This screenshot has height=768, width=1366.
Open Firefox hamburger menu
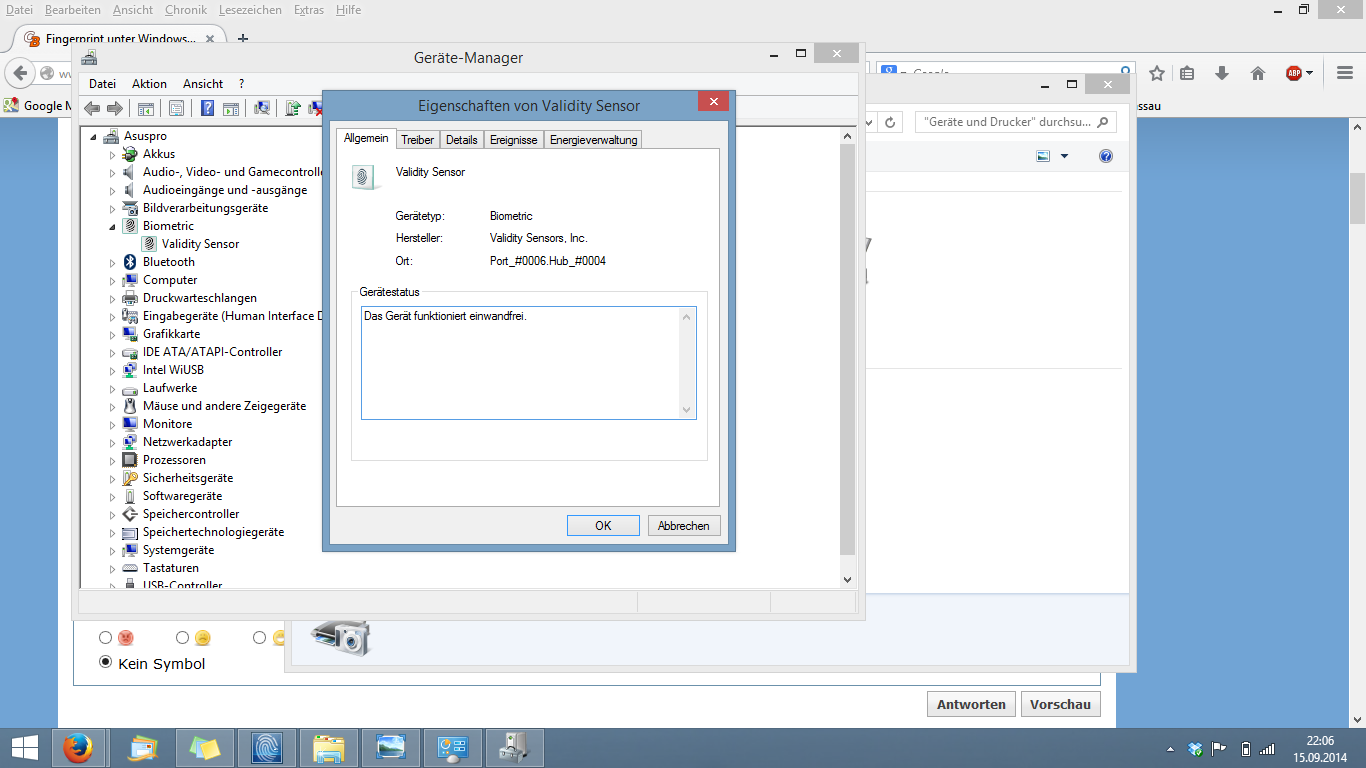coord(1345,73)
